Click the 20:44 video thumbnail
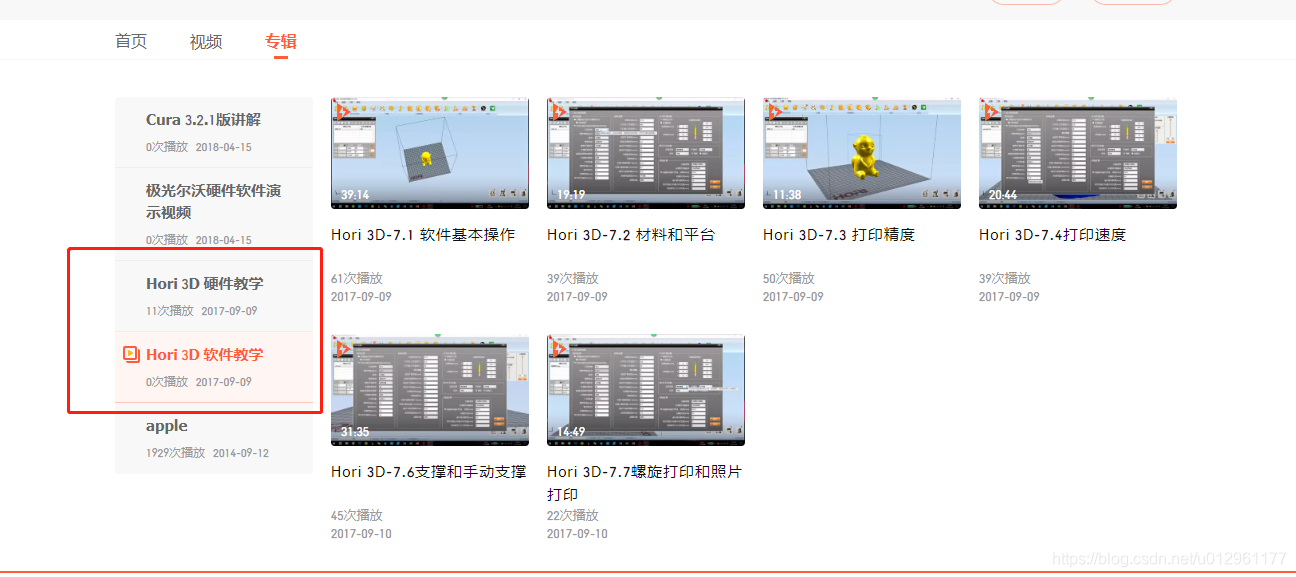 [x=1077, y=152]
